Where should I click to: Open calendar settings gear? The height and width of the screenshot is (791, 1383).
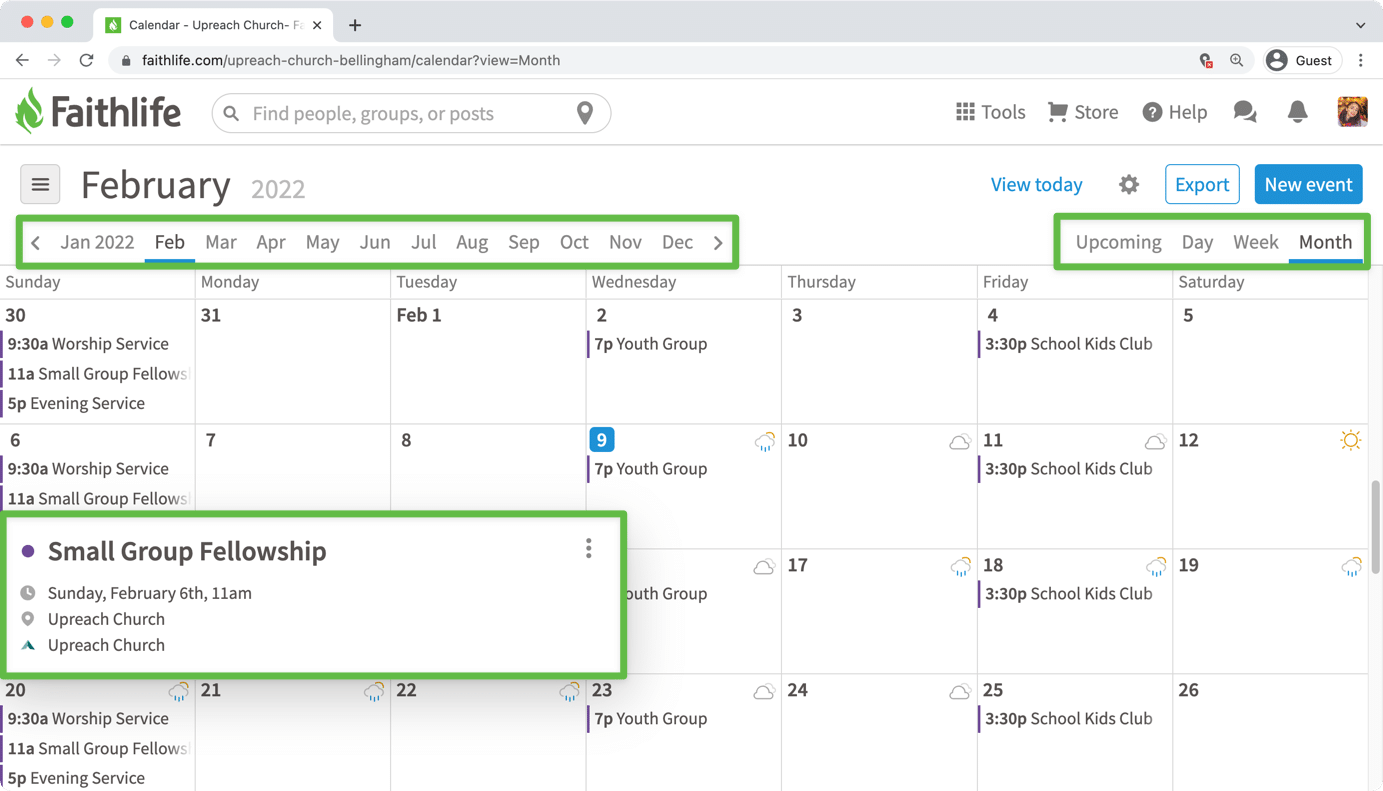(1129, 184)
